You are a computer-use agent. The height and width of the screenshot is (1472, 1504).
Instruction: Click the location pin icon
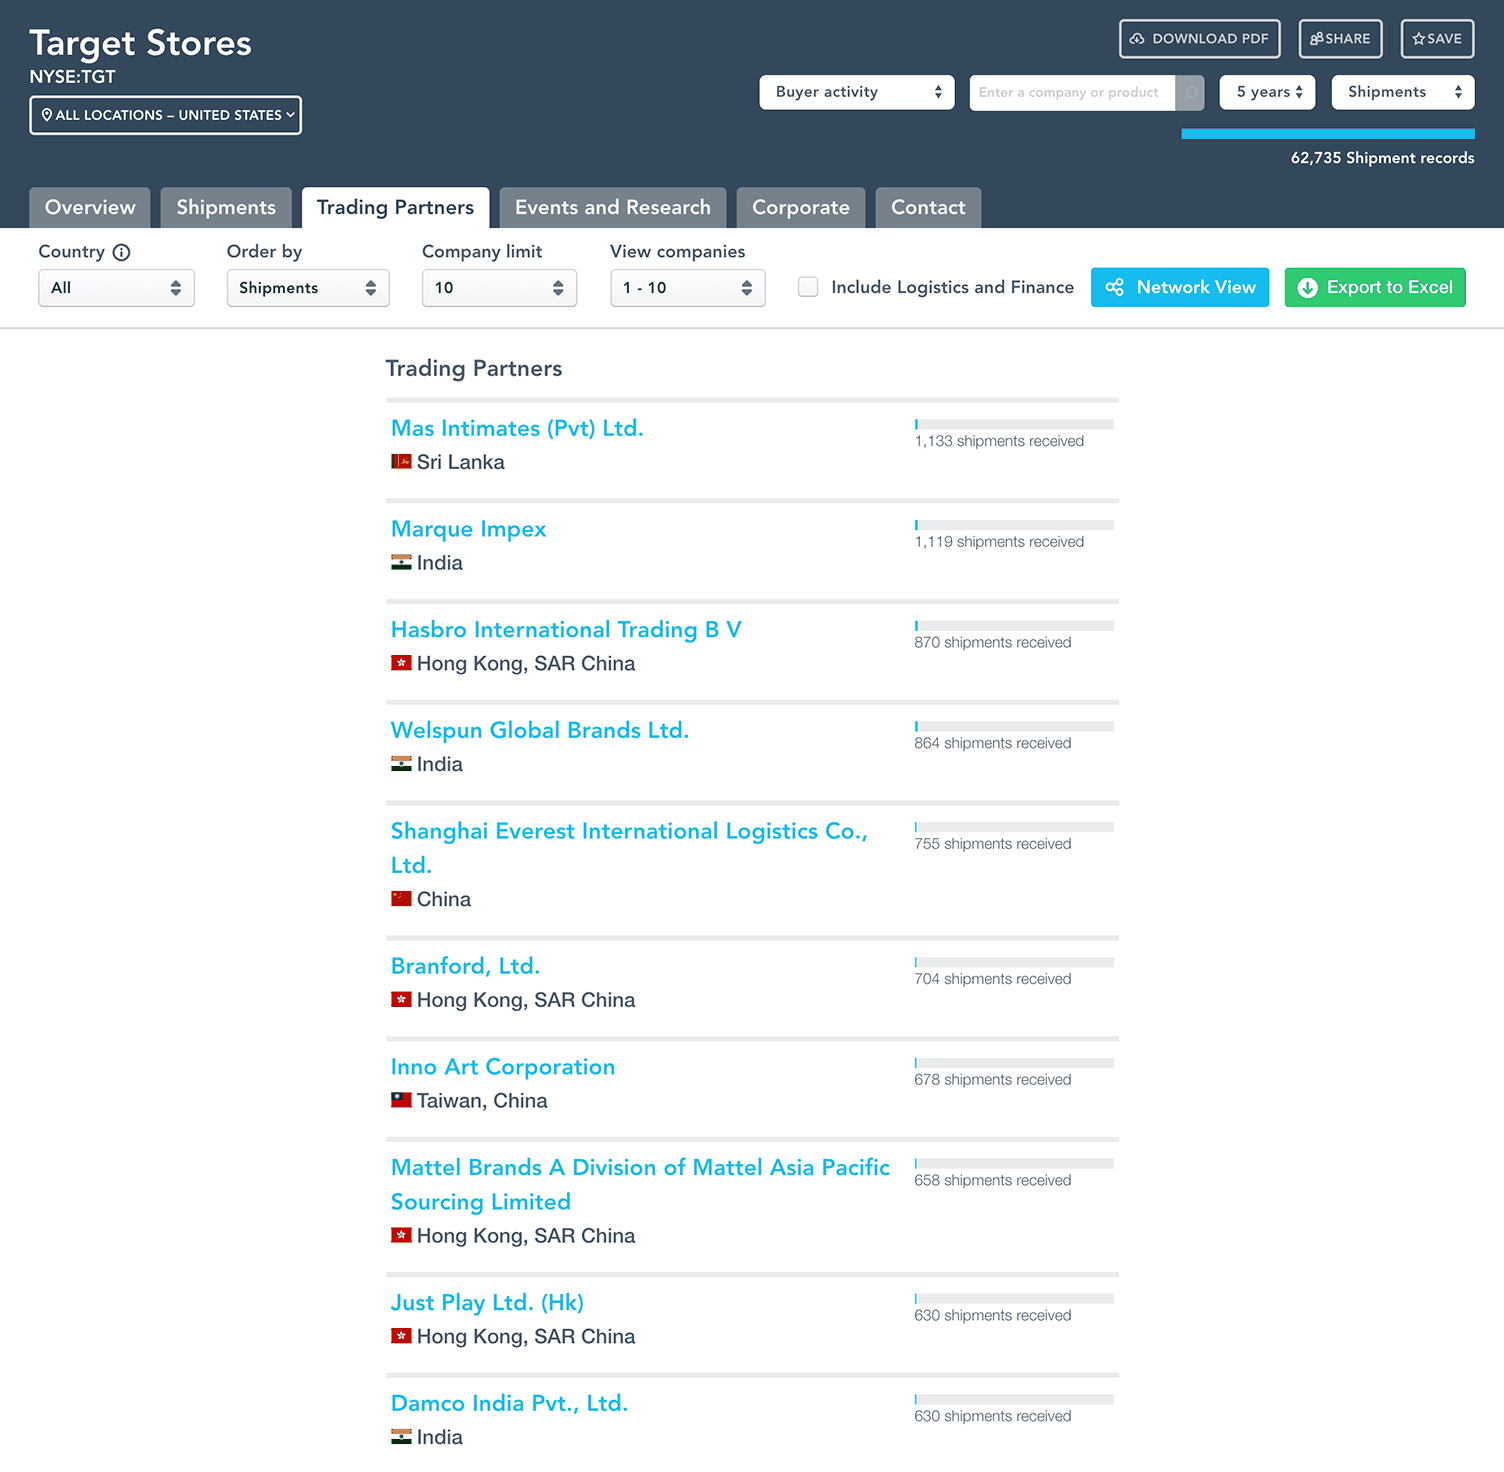click(x=46, y=115)
